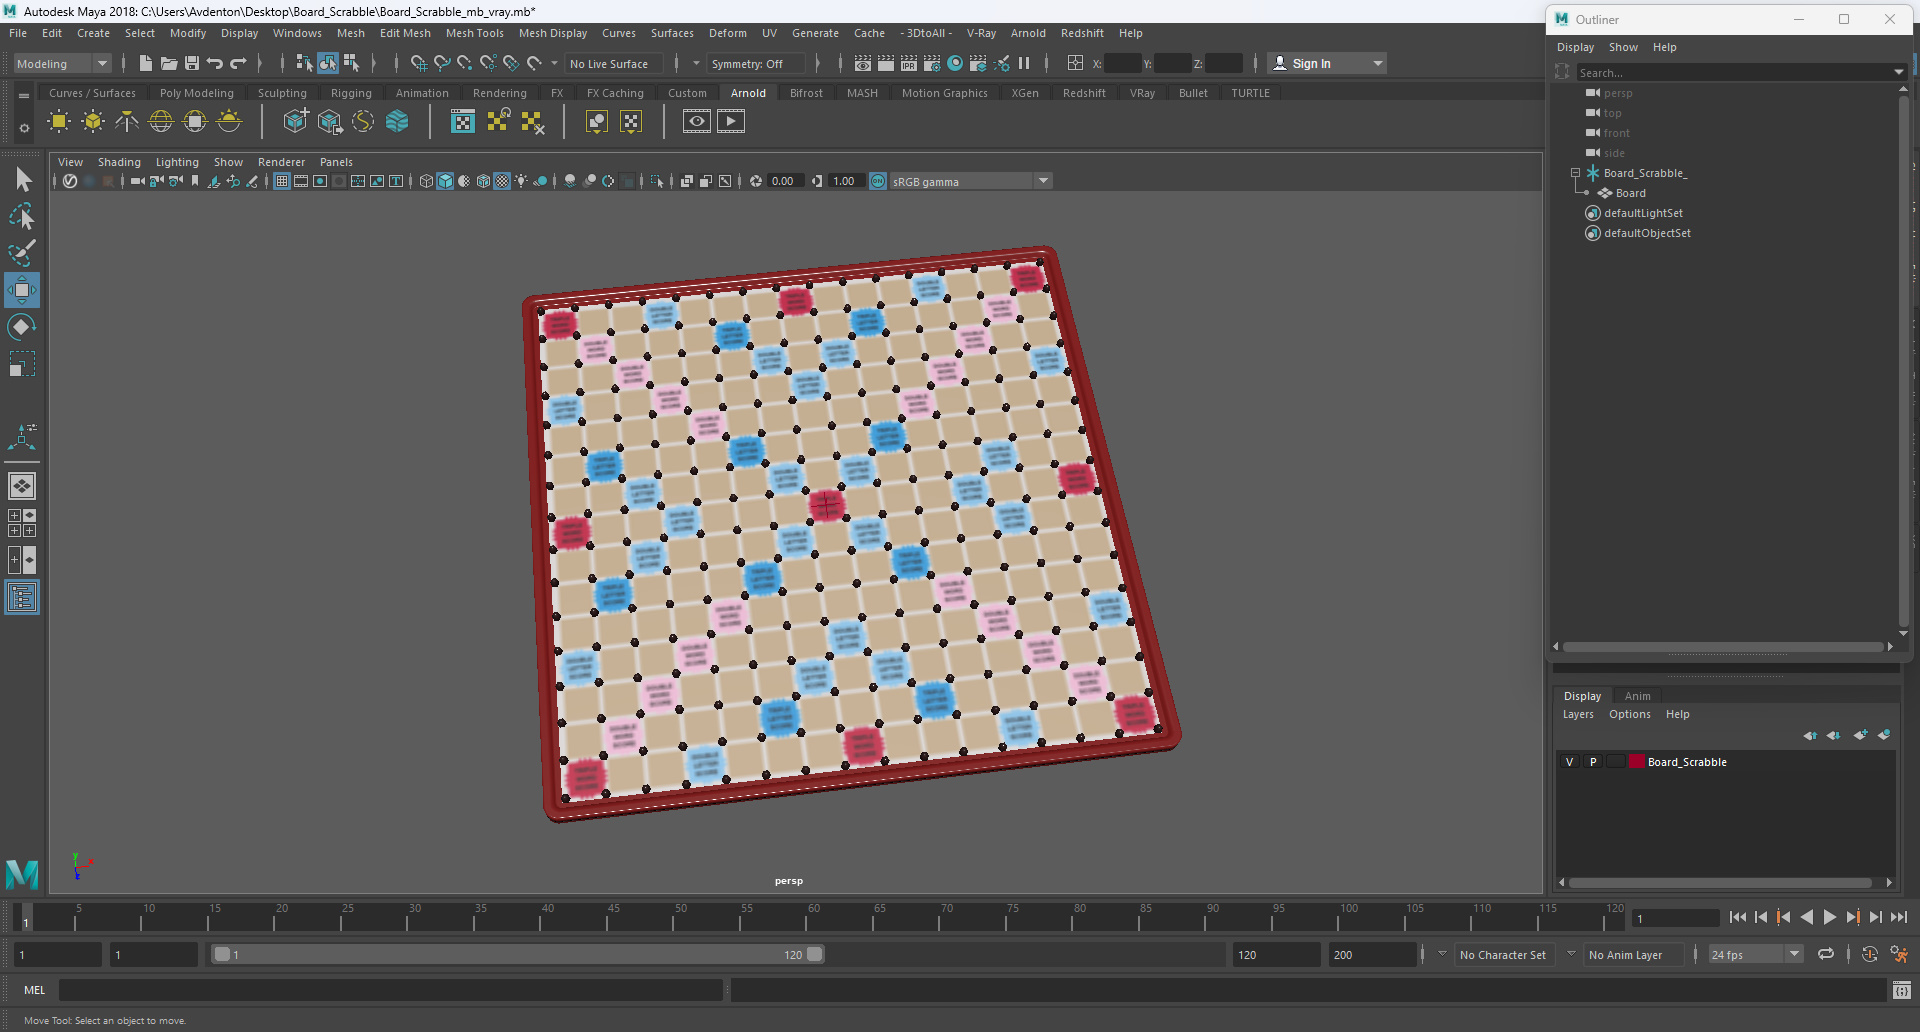Toggle display type box of Board_Scrabble layer
1920x1032 pixels.
click(1616, 762)
